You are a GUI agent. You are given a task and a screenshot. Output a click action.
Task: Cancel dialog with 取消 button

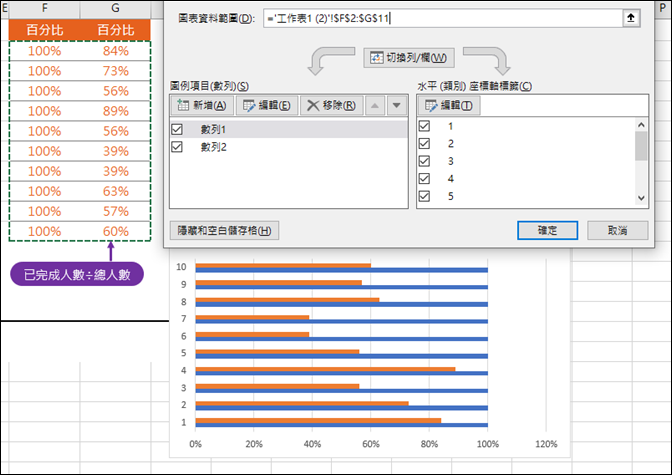tap(618, 231)
